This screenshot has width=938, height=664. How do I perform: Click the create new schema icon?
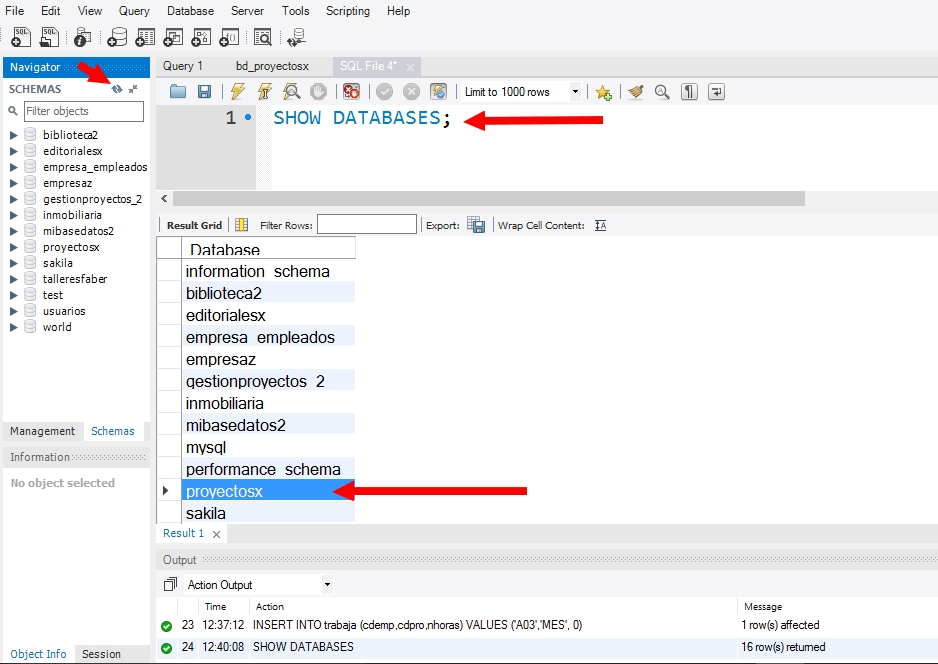coord(117,37)
